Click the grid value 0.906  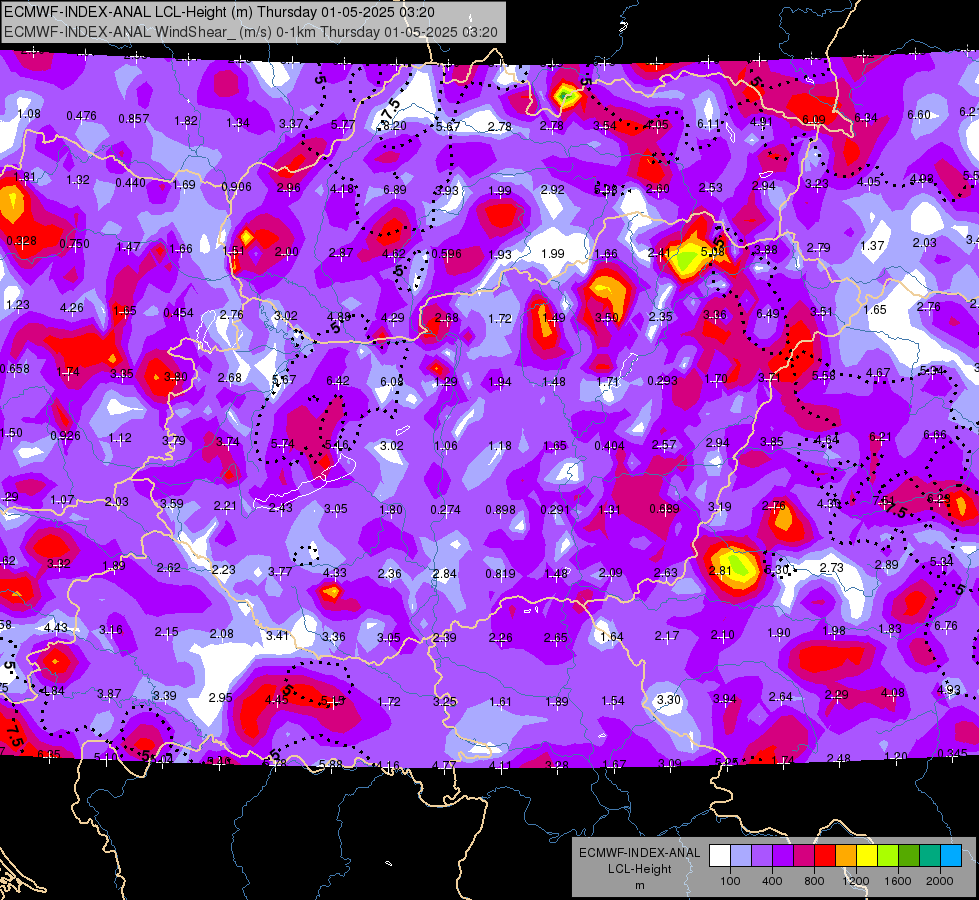click(x=237, y=187)
